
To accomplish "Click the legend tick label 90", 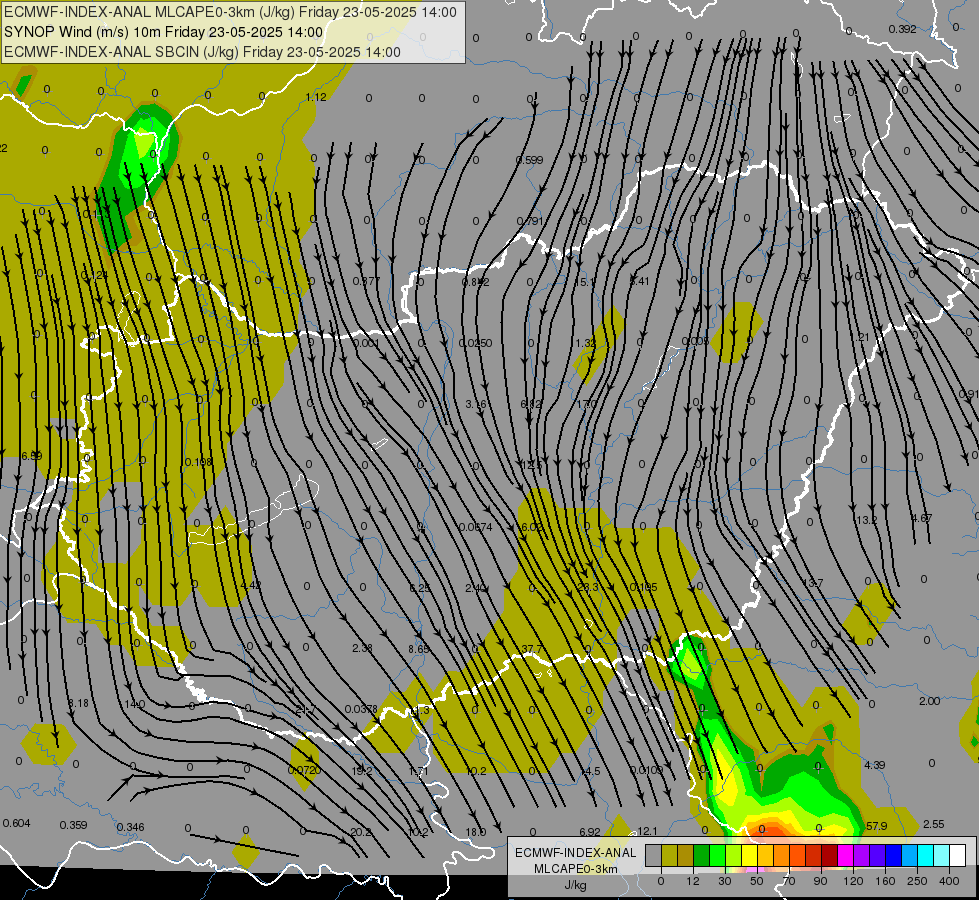I will tap(820, 881).
